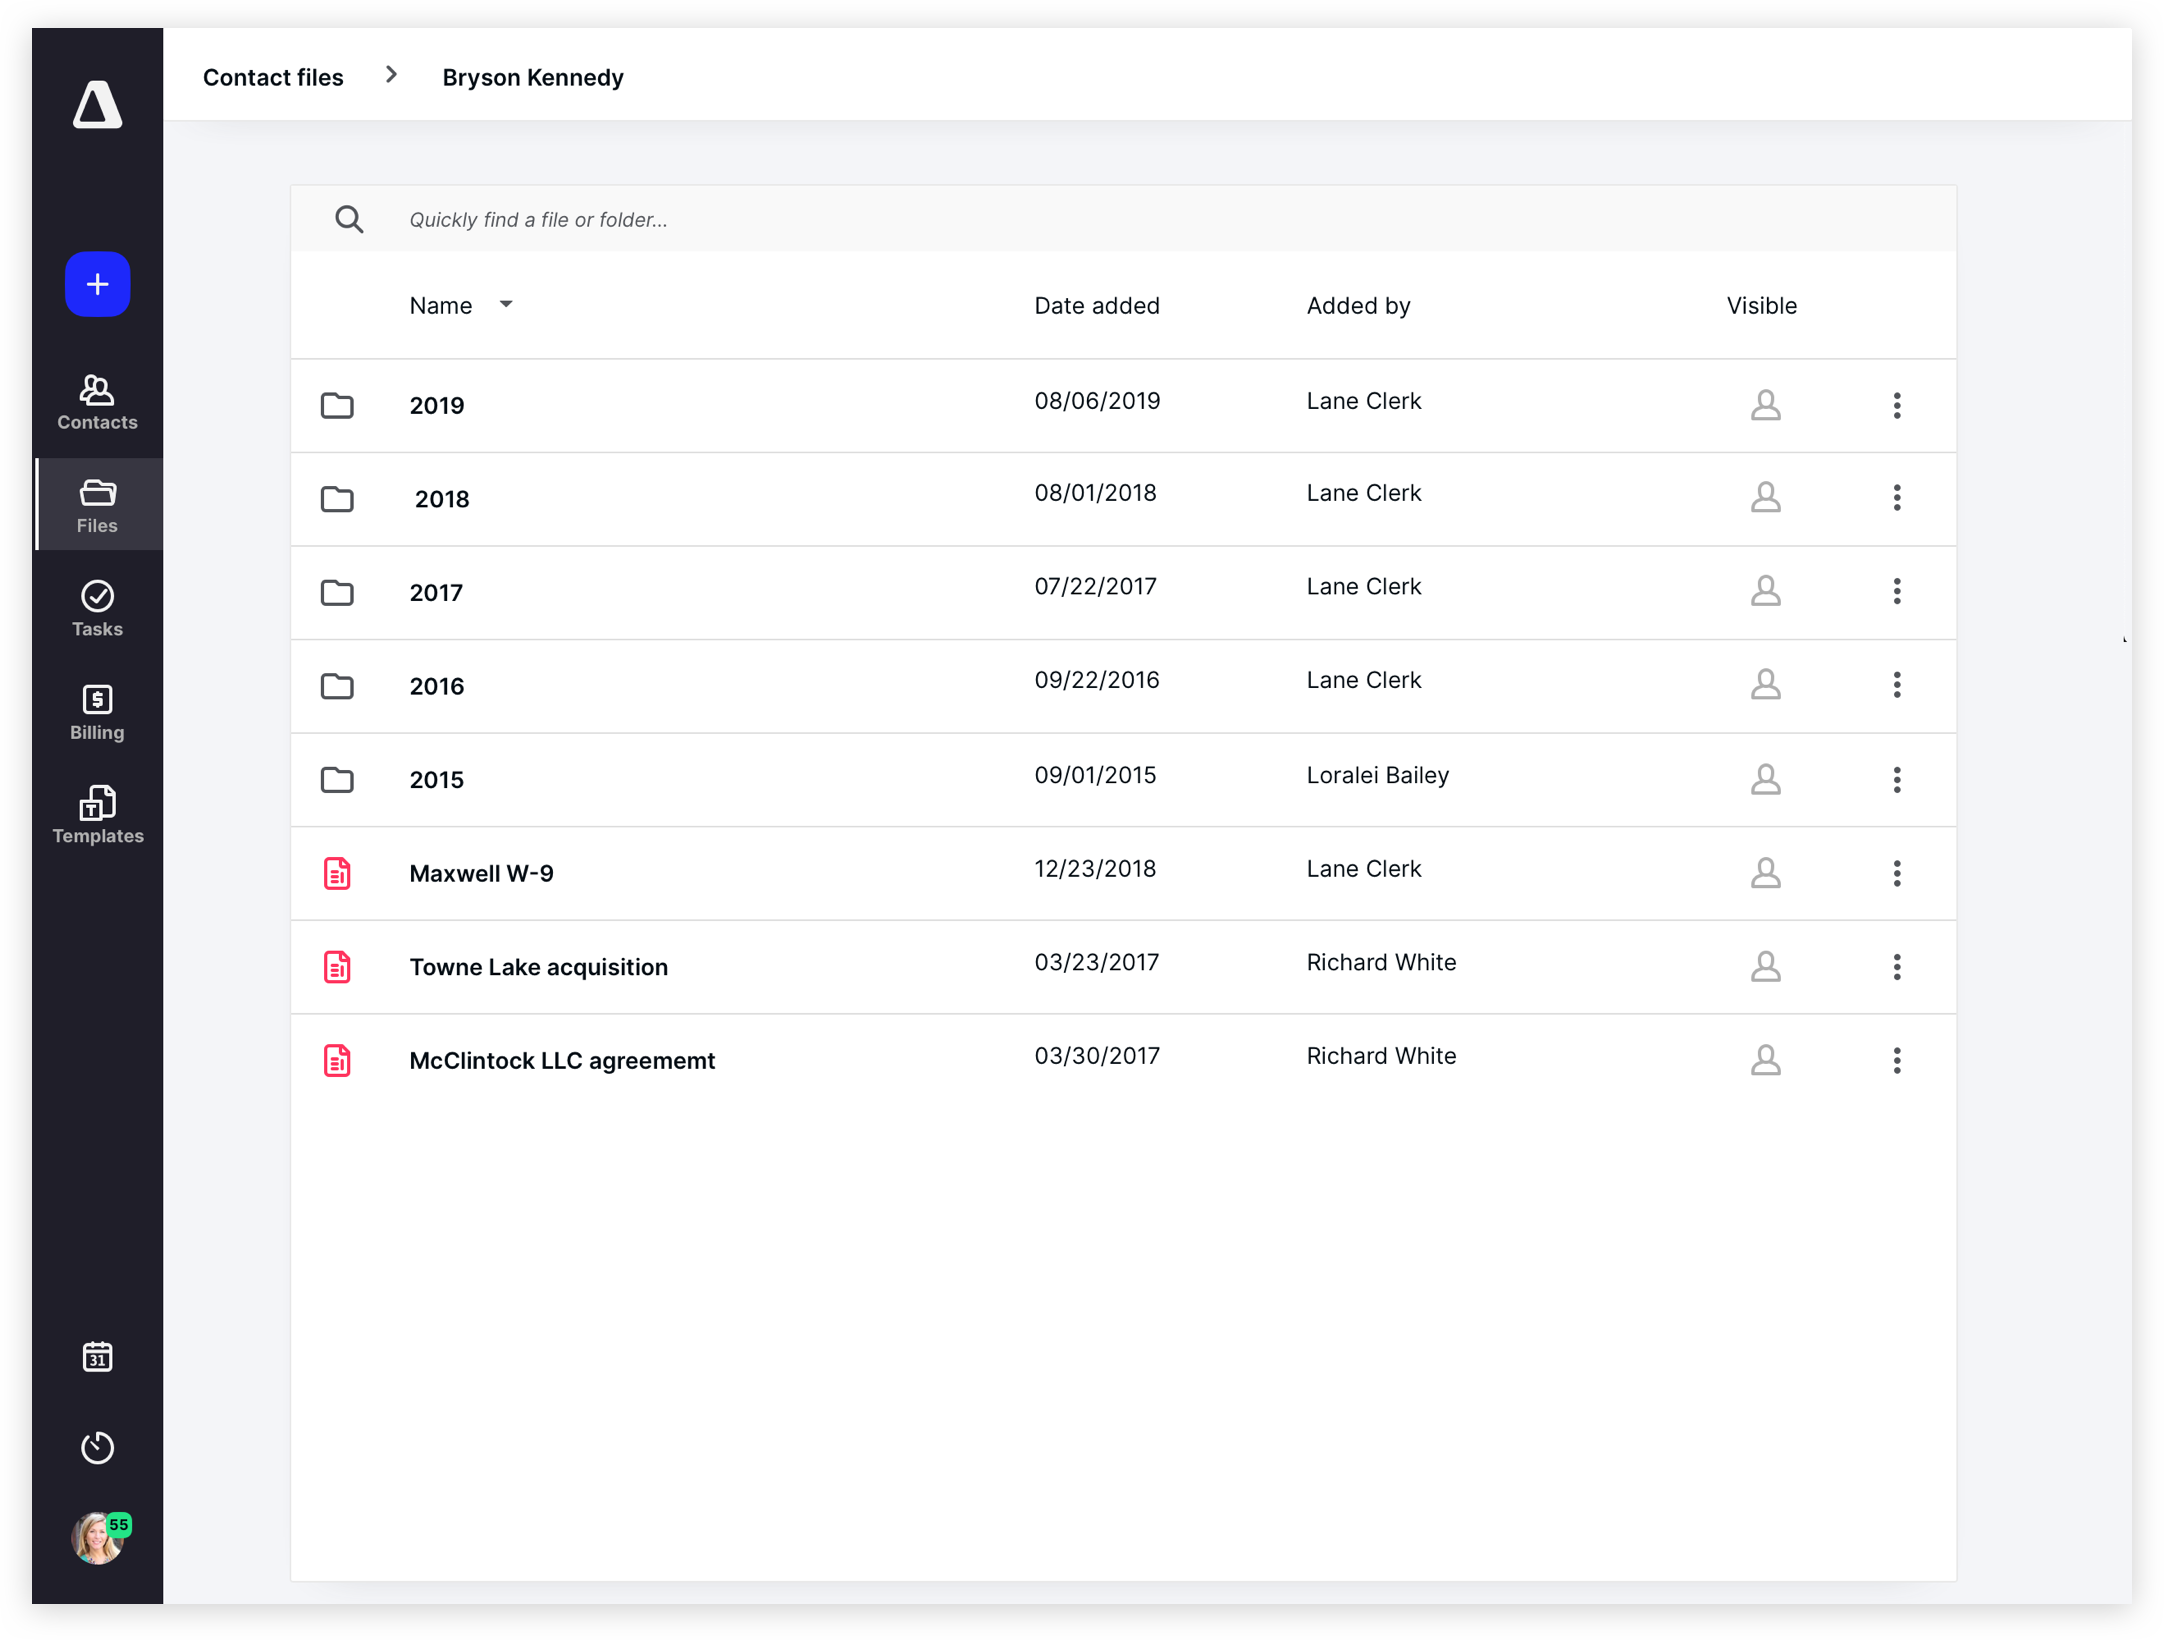Select the 2016 folder name

436,686
